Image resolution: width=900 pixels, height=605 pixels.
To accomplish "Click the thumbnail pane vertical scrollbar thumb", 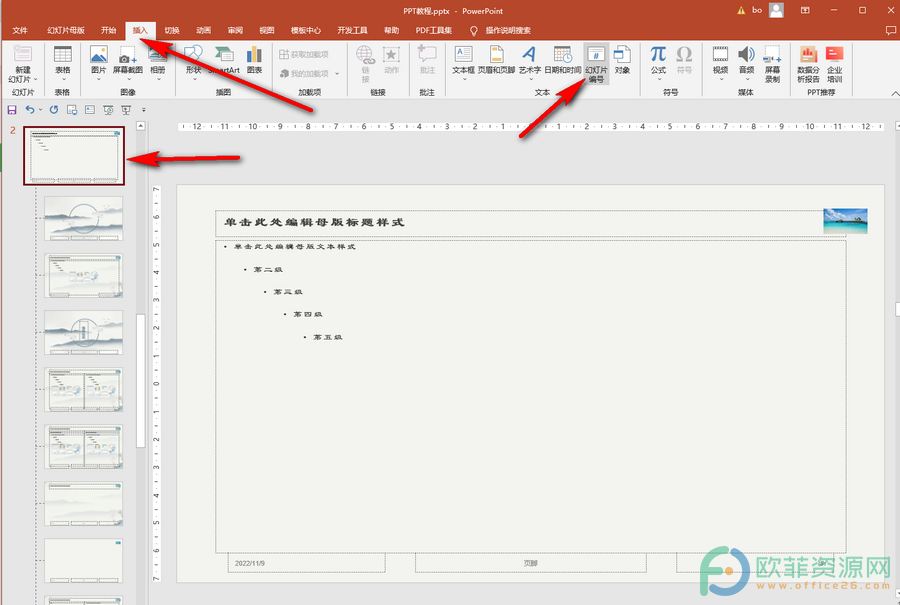I will pyautogui.click(x=141, y=380).
